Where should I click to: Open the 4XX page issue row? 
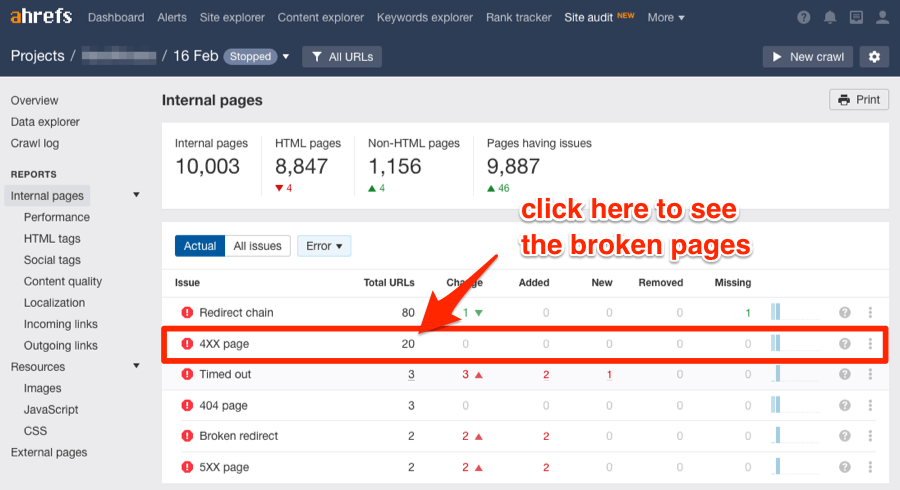tap(525, 344)
